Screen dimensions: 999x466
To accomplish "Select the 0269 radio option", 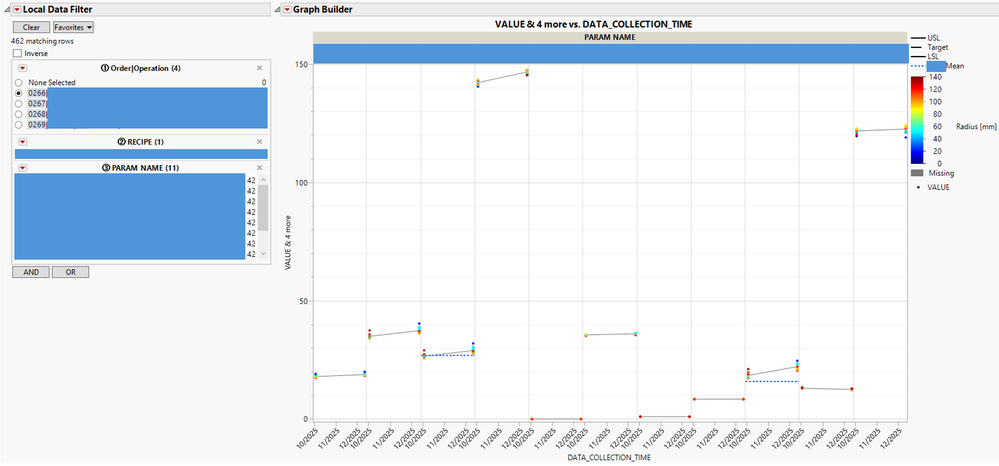I will (x=19, y=124).
